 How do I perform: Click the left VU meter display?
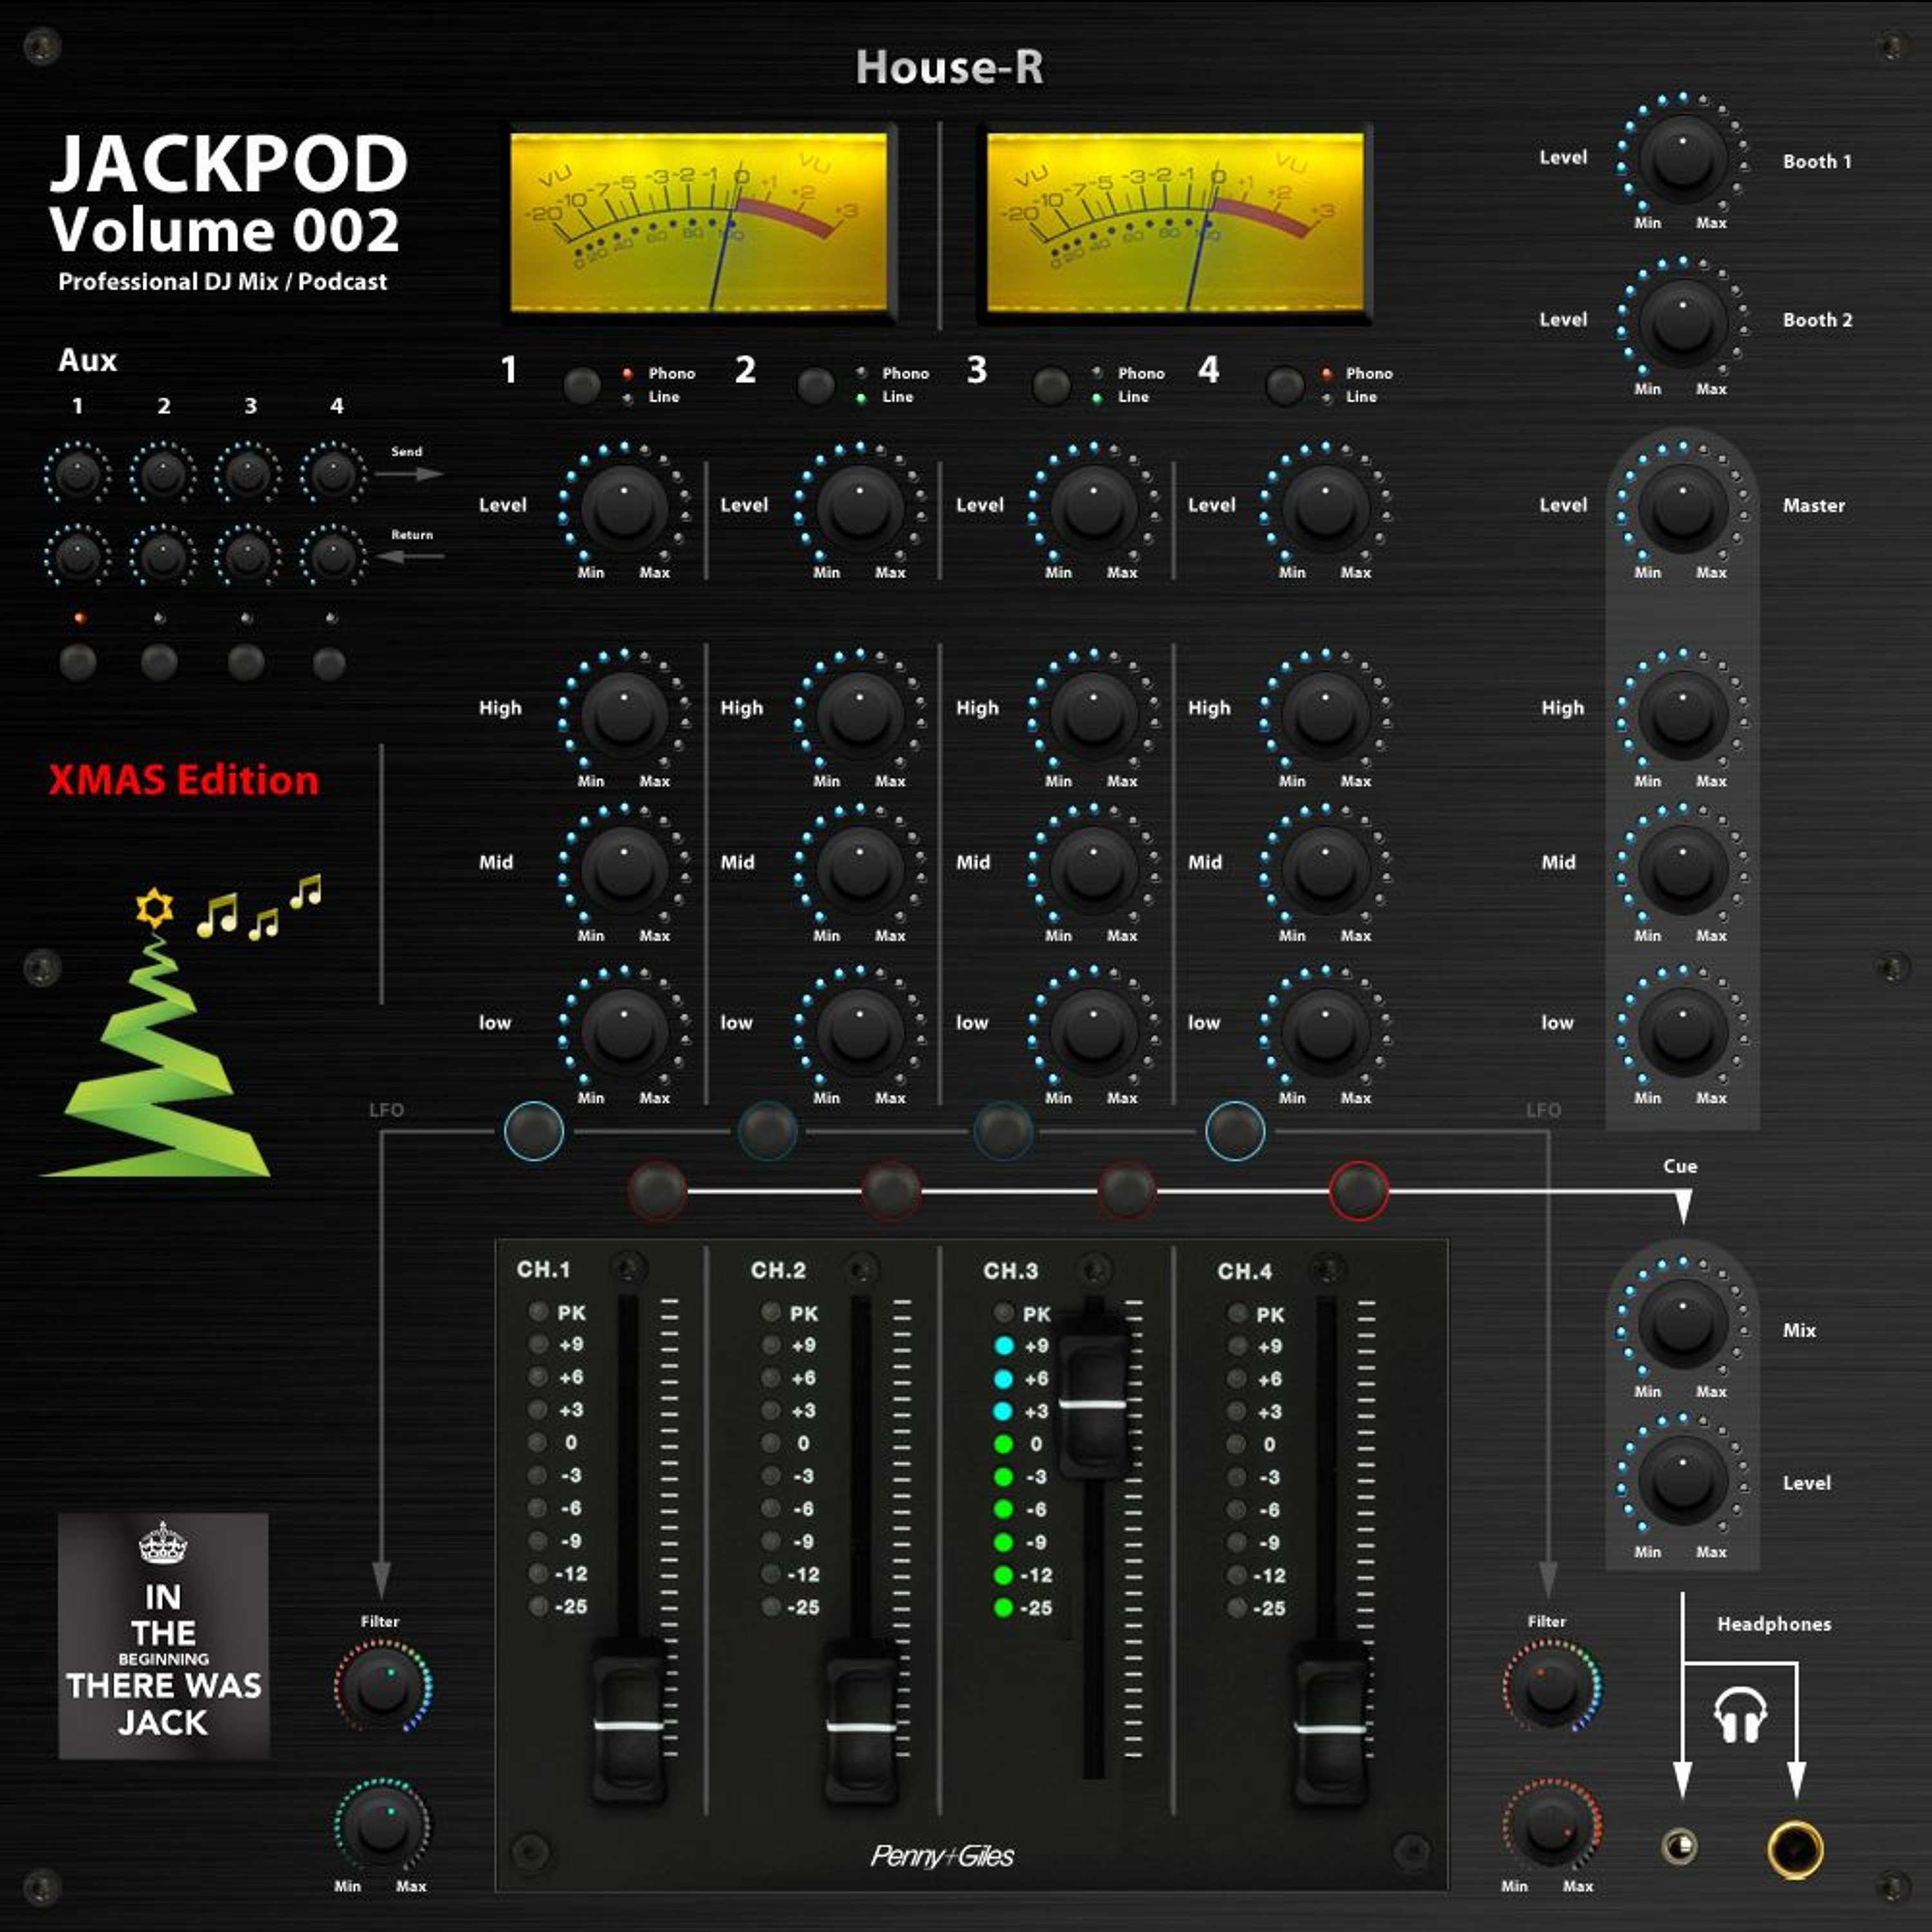click(x=699, y=224)
